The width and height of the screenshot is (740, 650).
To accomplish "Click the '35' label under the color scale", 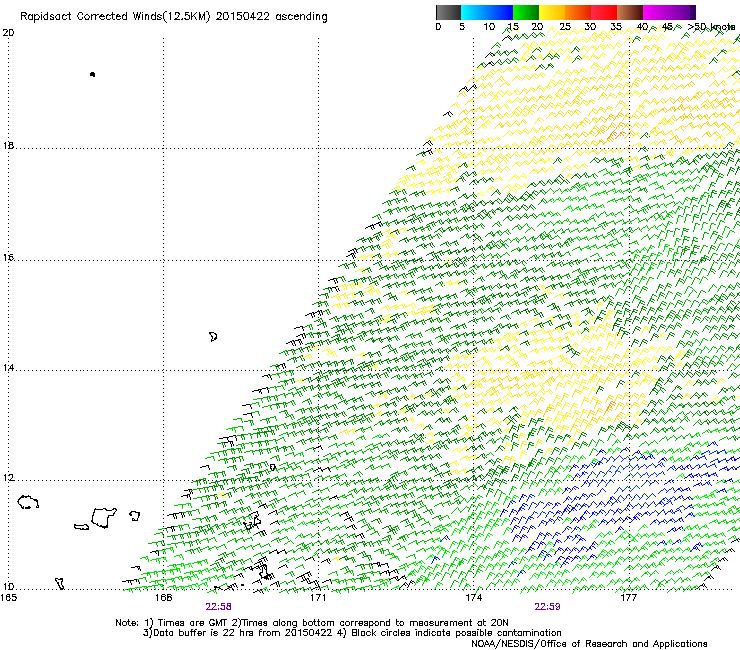I will tap(616, 27).
